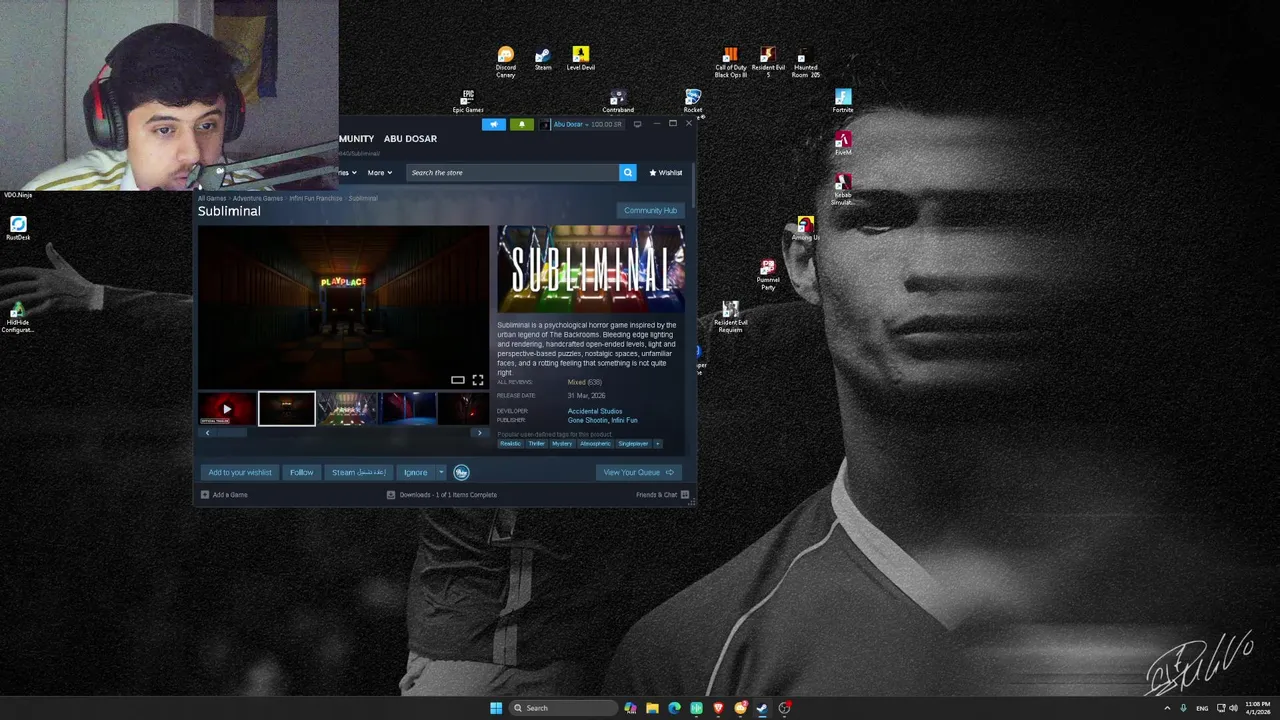Open the Wishlist star button

(666, 172)
